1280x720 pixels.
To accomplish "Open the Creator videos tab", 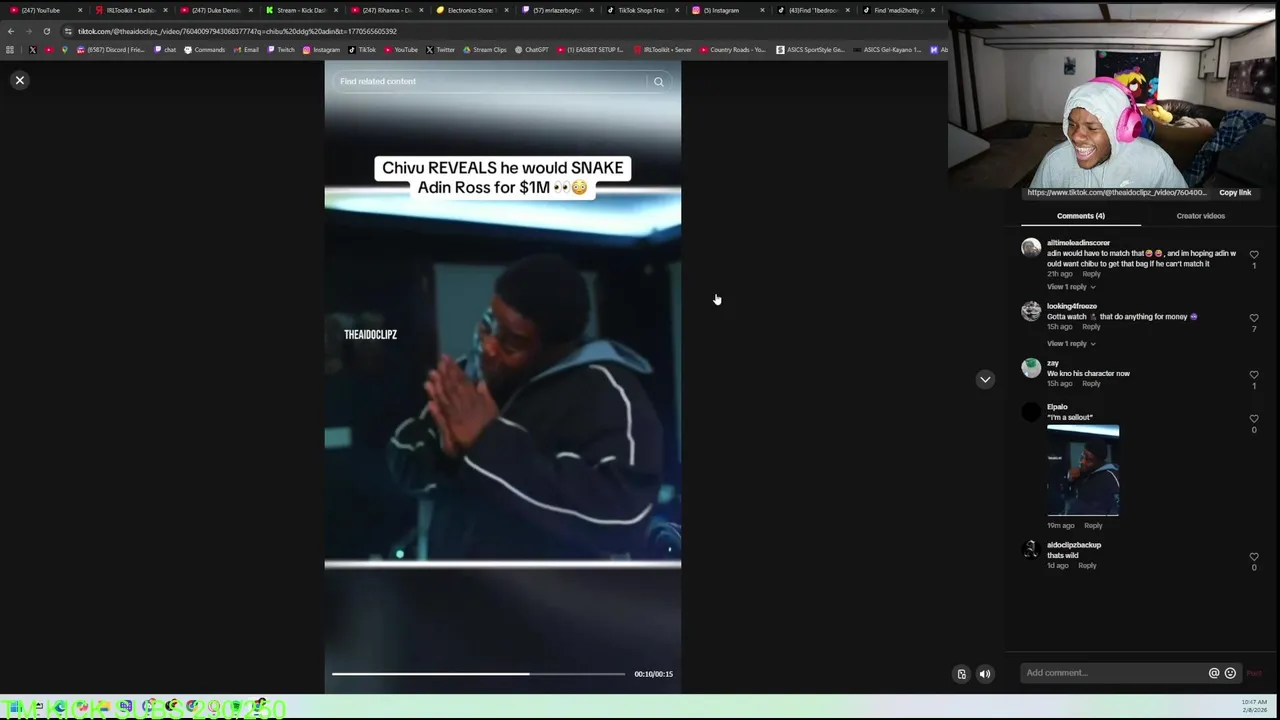I will pyautogui.click(x=1200, y=216).
